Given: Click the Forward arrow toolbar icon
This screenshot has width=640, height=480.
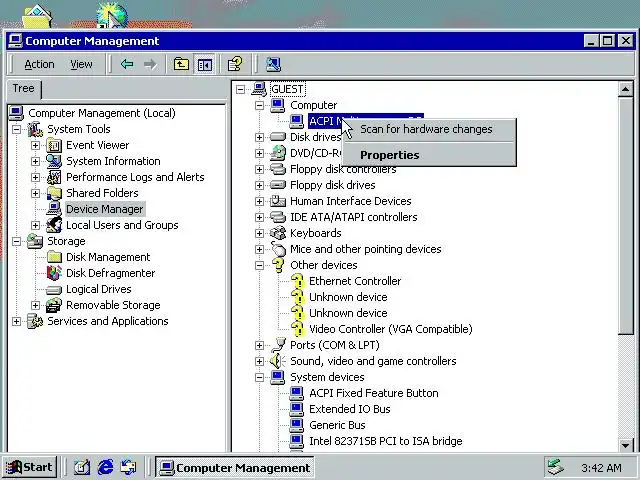Looking at the screenshot, I should pyautogui.click(x=150, y=64).
